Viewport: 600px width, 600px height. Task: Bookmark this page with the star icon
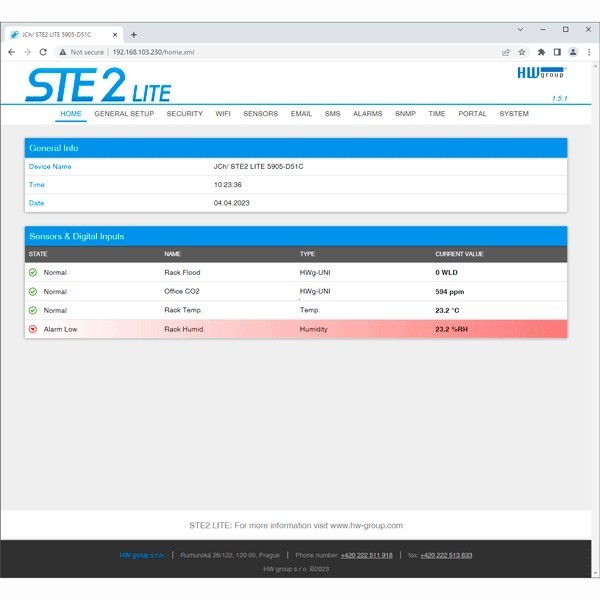[x=522, y=52]
